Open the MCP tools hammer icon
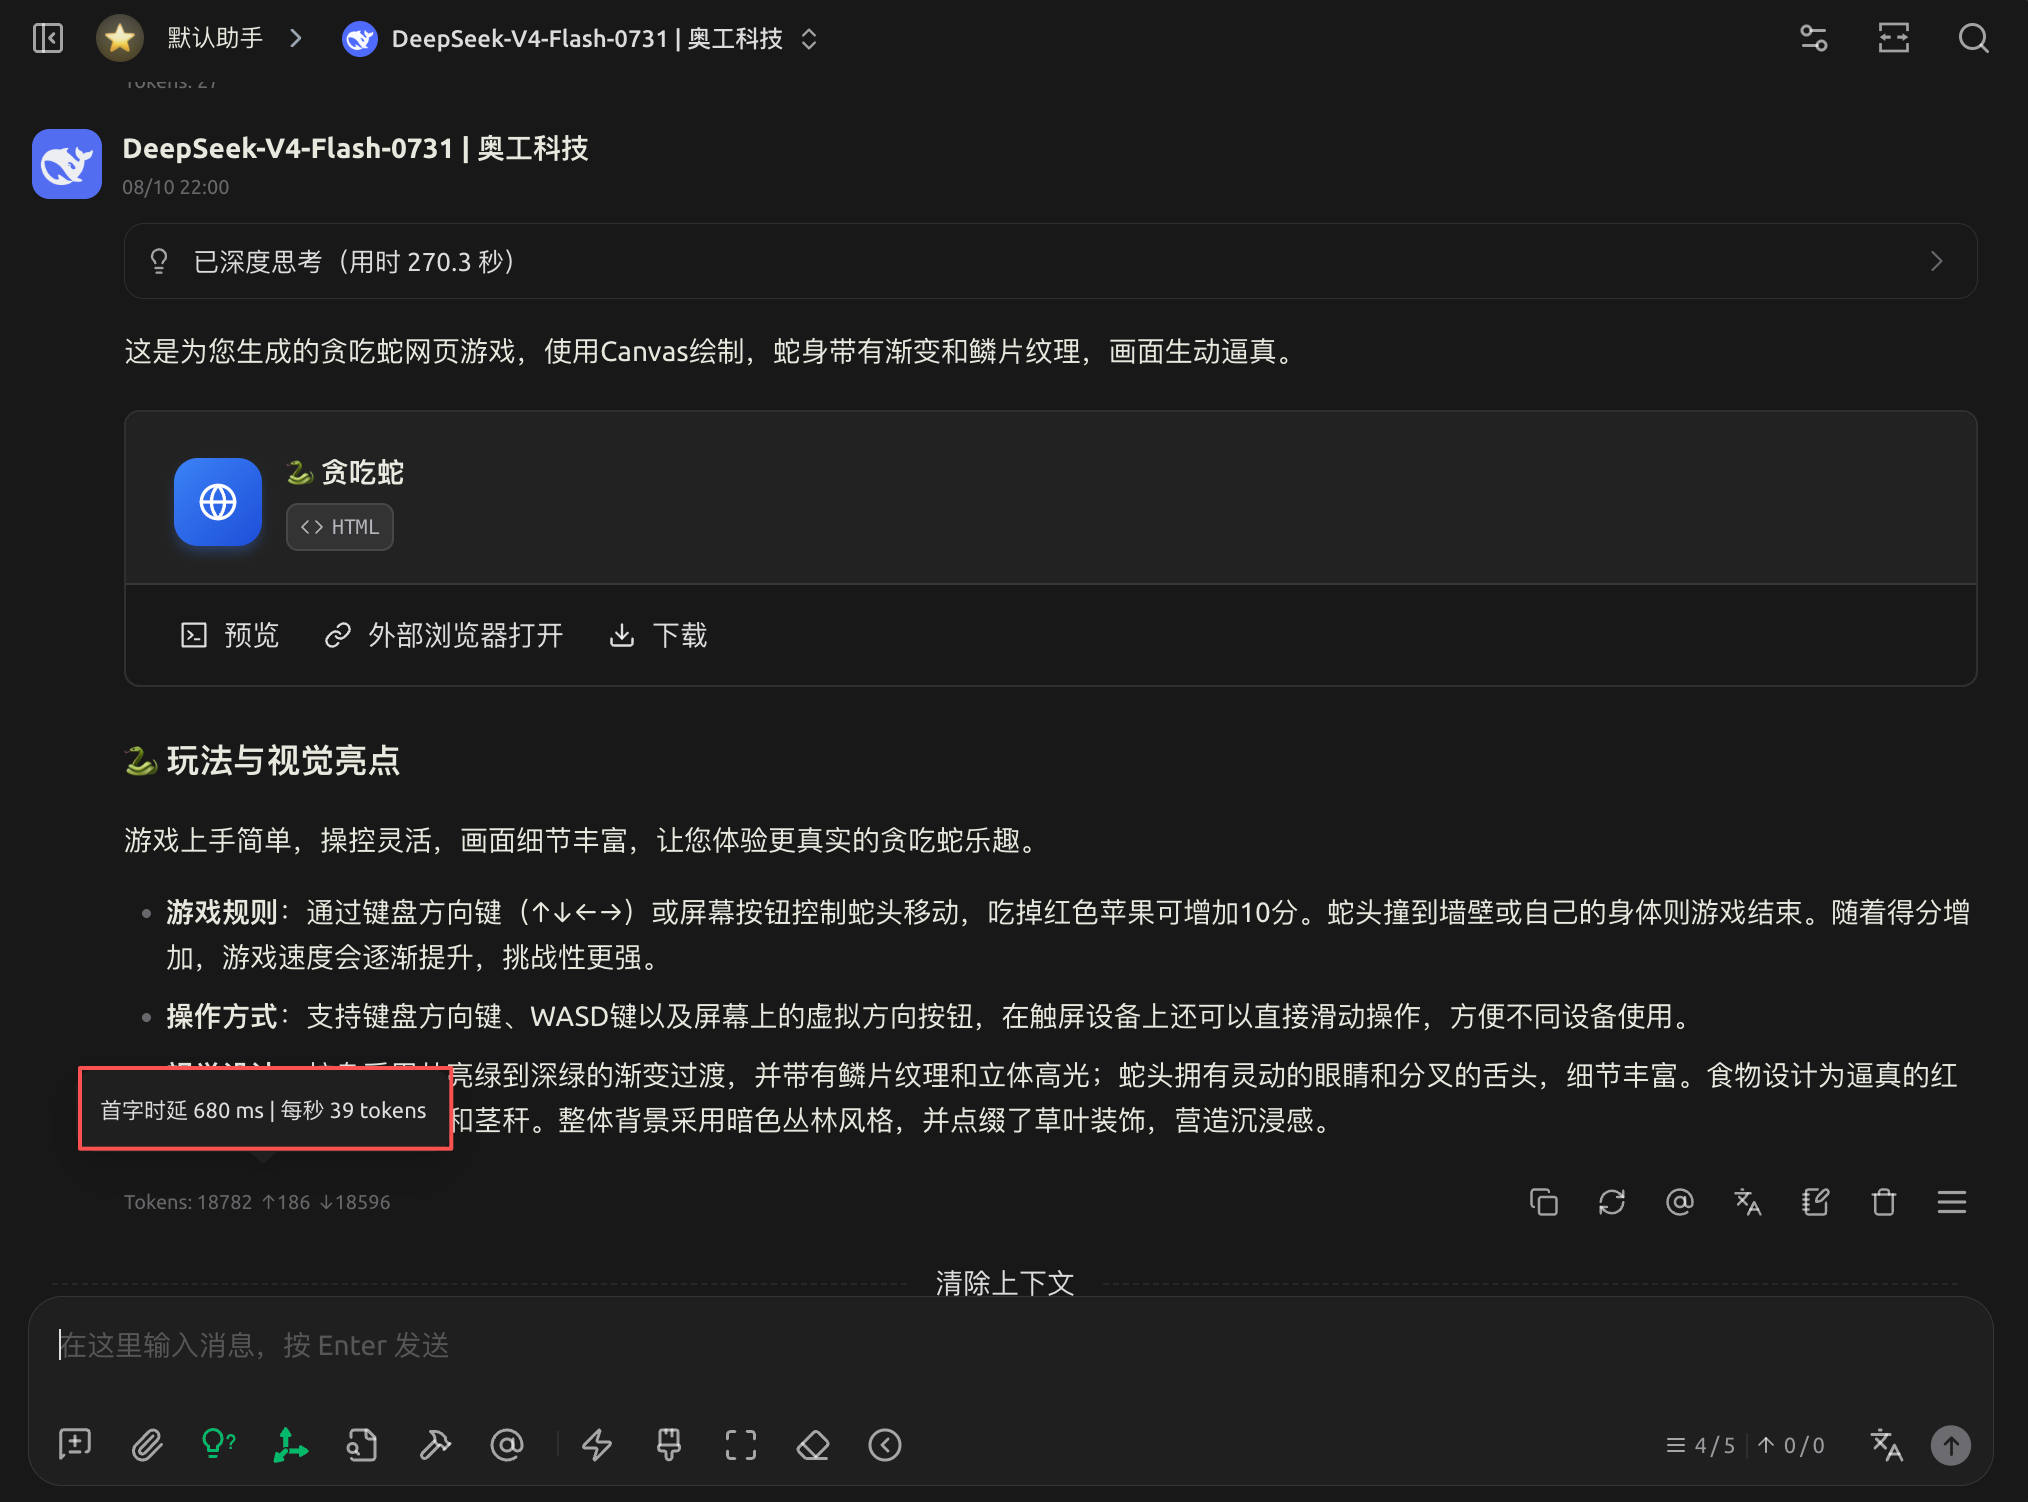2028x1502 pixels. point(434,1445)
